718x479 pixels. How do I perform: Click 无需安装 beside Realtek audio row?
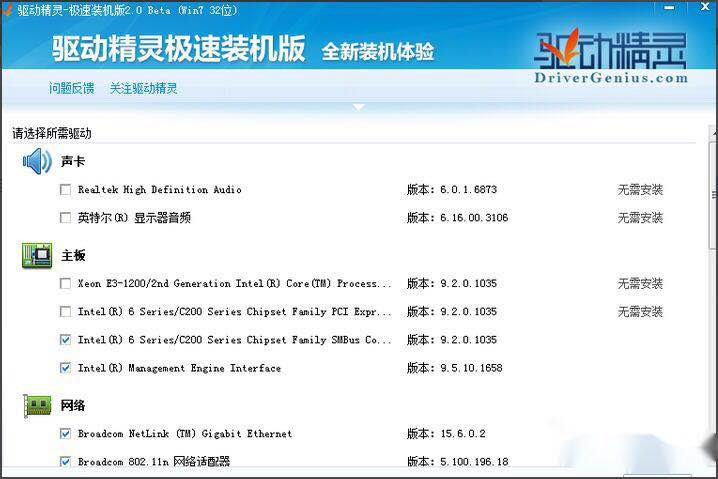(640, 190)
